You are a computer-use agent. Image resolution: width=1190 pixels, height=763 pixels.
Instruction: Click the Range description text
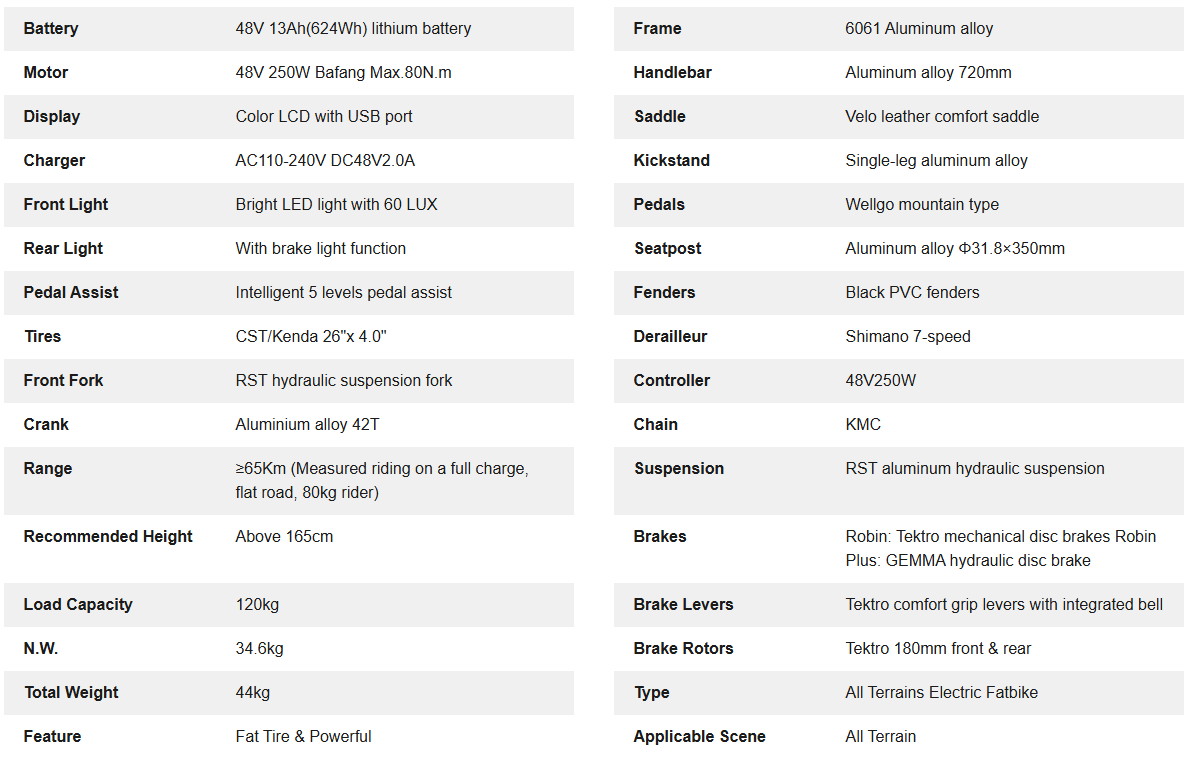[x=382, y=480]
